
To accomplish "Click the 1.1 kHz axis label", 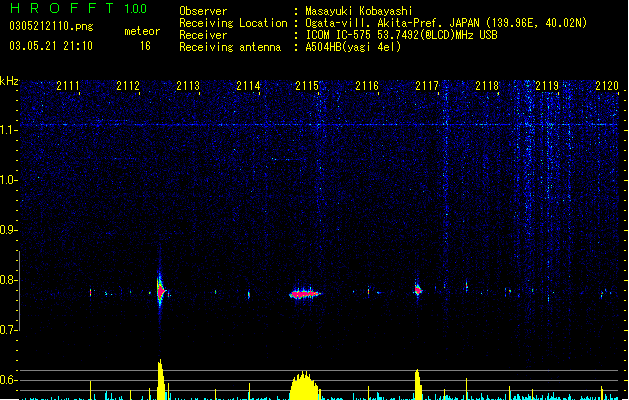I will click(x=8, y=130).
